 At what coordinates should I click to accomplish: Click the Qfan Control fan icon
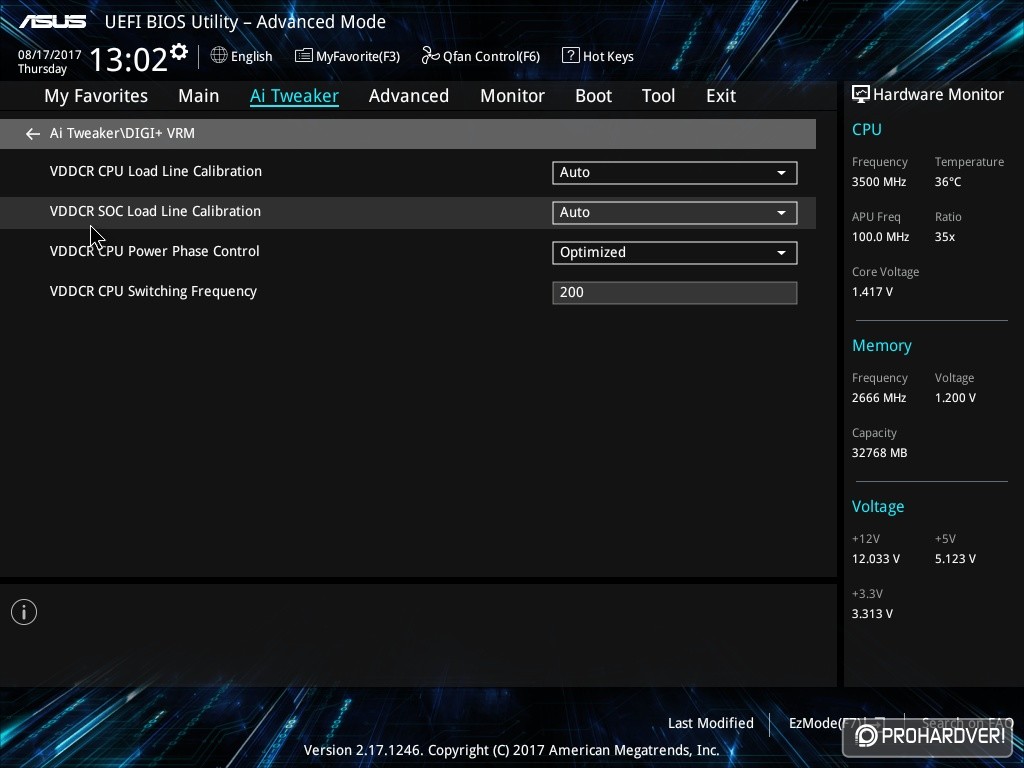(430, 56)
